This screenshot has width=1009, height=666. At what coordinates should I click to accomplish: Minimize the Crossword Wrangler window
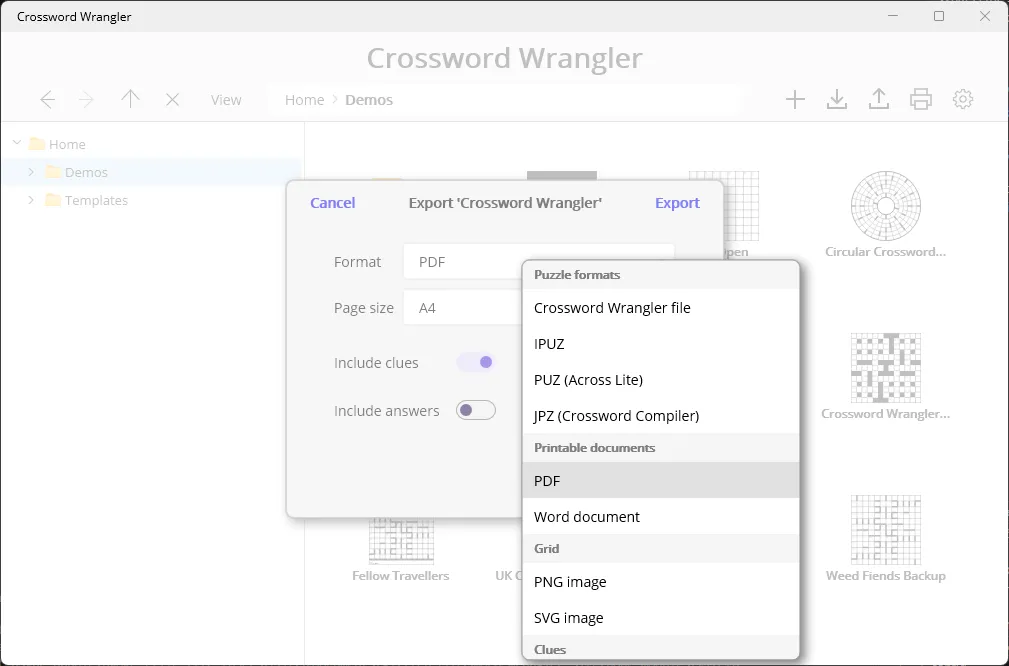893,16
